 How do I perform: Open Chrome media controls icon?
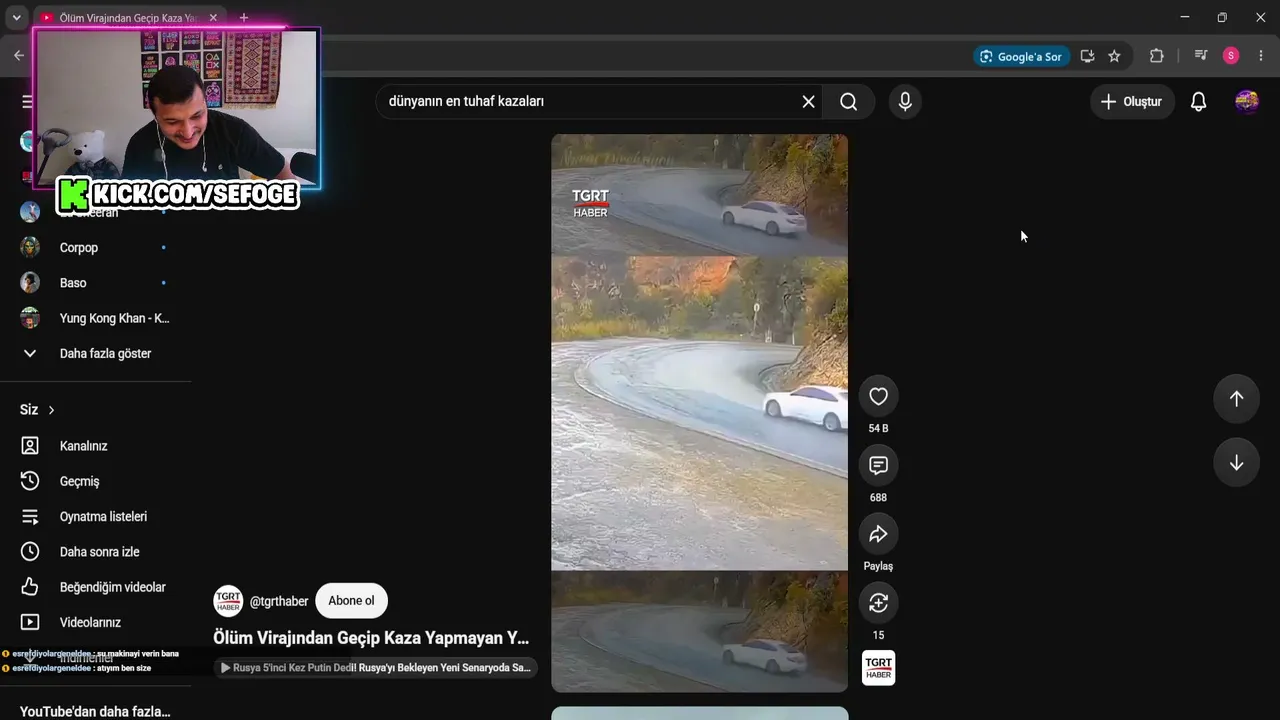tap(1201, 56)
